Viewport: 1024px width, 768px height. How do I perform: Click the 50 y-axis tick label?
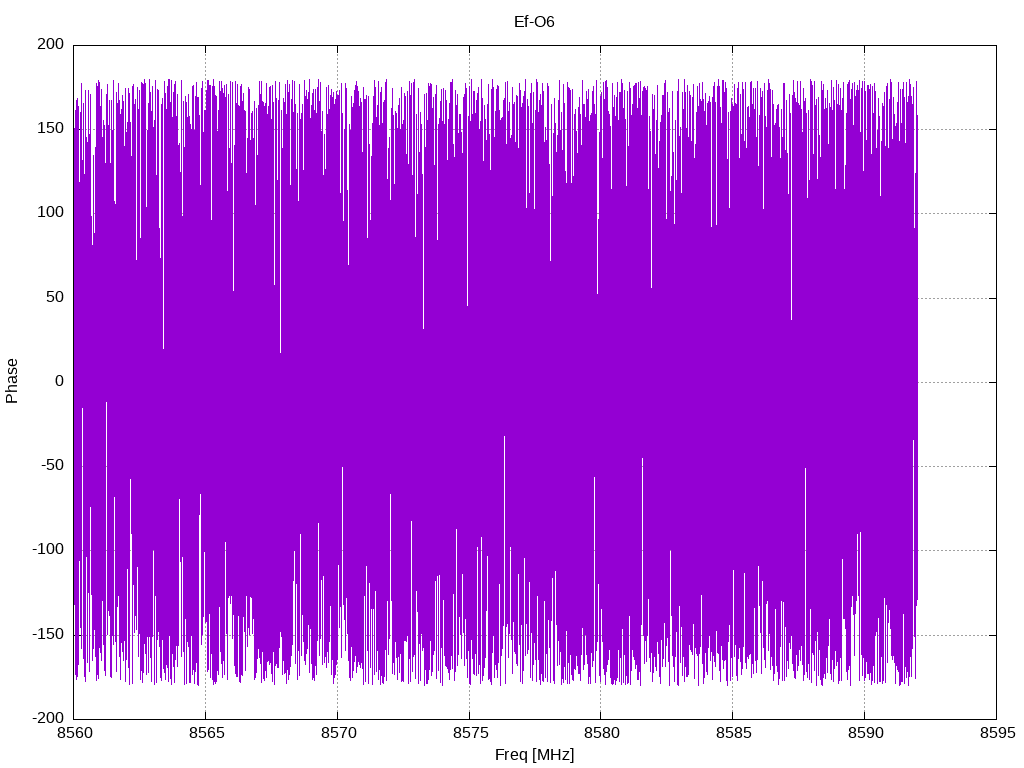[x=56, y=297]
